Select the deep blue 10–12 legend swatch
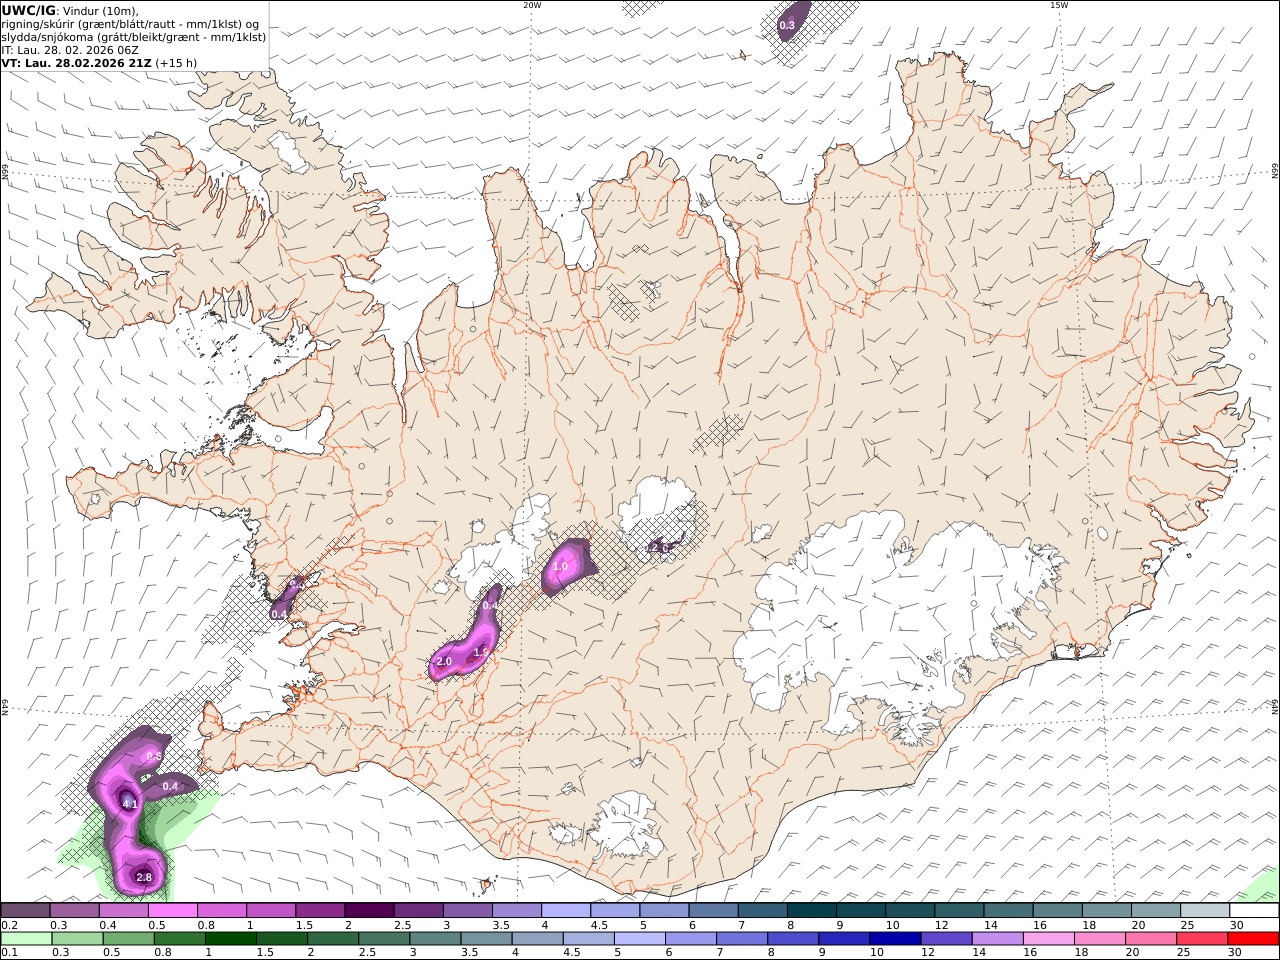The image size is (1280, 960). coord(894,938)
